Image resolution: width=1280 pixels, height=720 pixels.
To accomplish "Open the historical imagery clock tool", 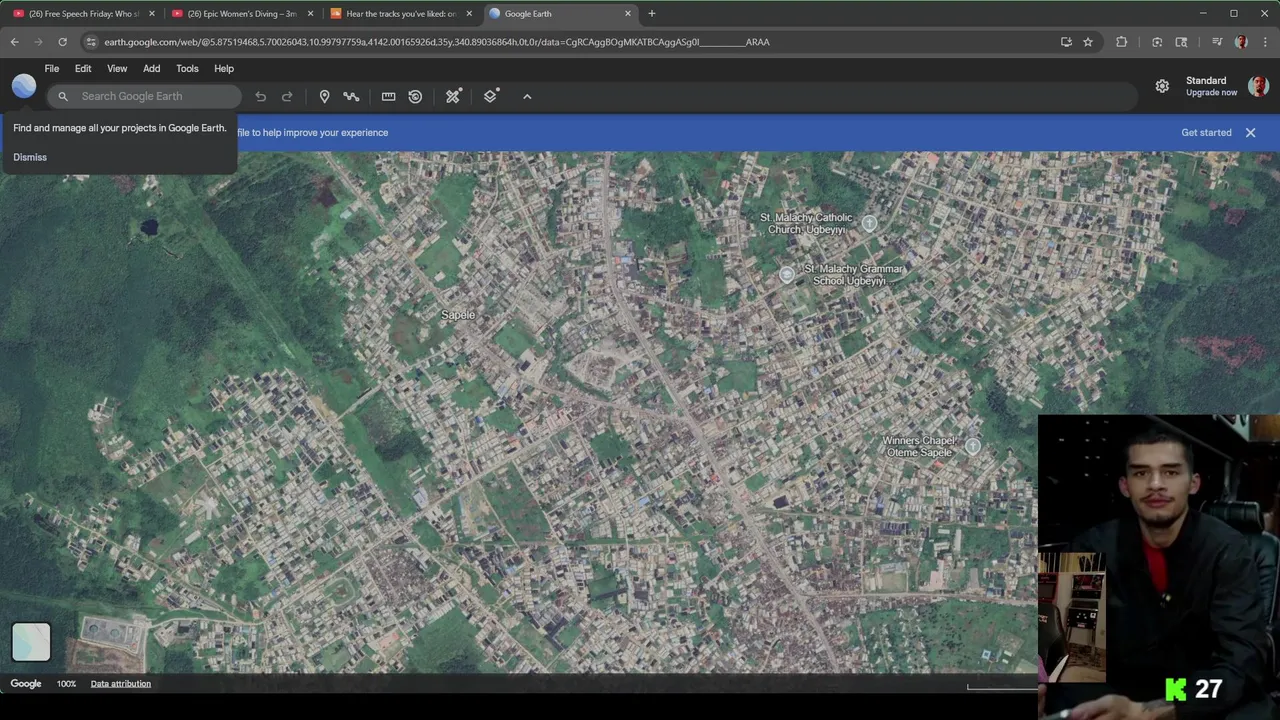I will click(x=415, y=96).
